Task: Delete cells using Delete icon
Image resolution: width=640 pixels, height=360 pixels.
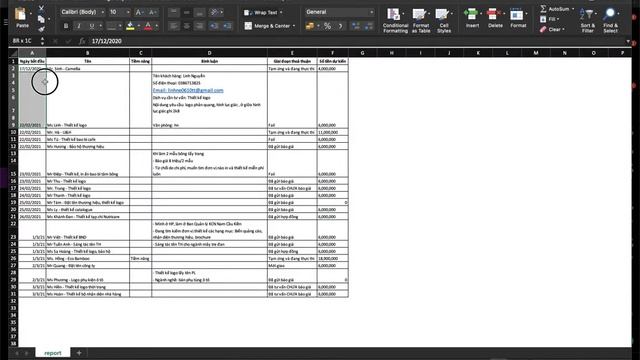Action: coord(494,15)
